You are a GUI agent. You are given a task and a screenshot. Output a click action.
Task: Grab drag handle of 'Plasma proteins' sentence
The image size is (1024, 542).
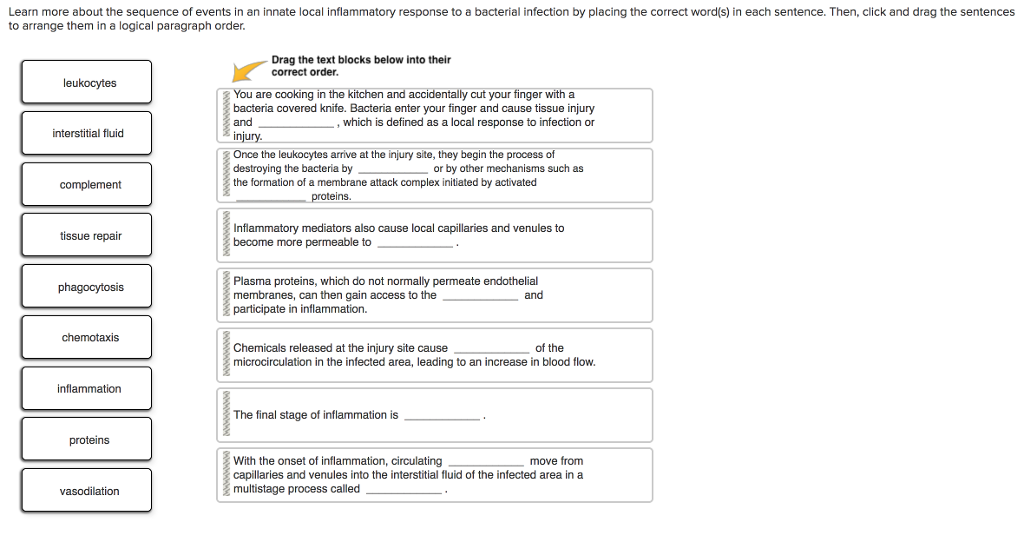pos(225,295)
